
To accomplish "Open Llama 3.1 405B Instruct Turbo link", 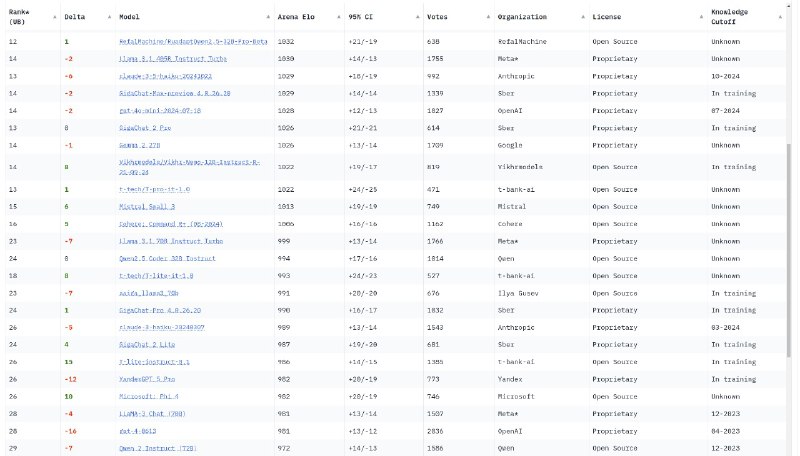I will (173, 59).
